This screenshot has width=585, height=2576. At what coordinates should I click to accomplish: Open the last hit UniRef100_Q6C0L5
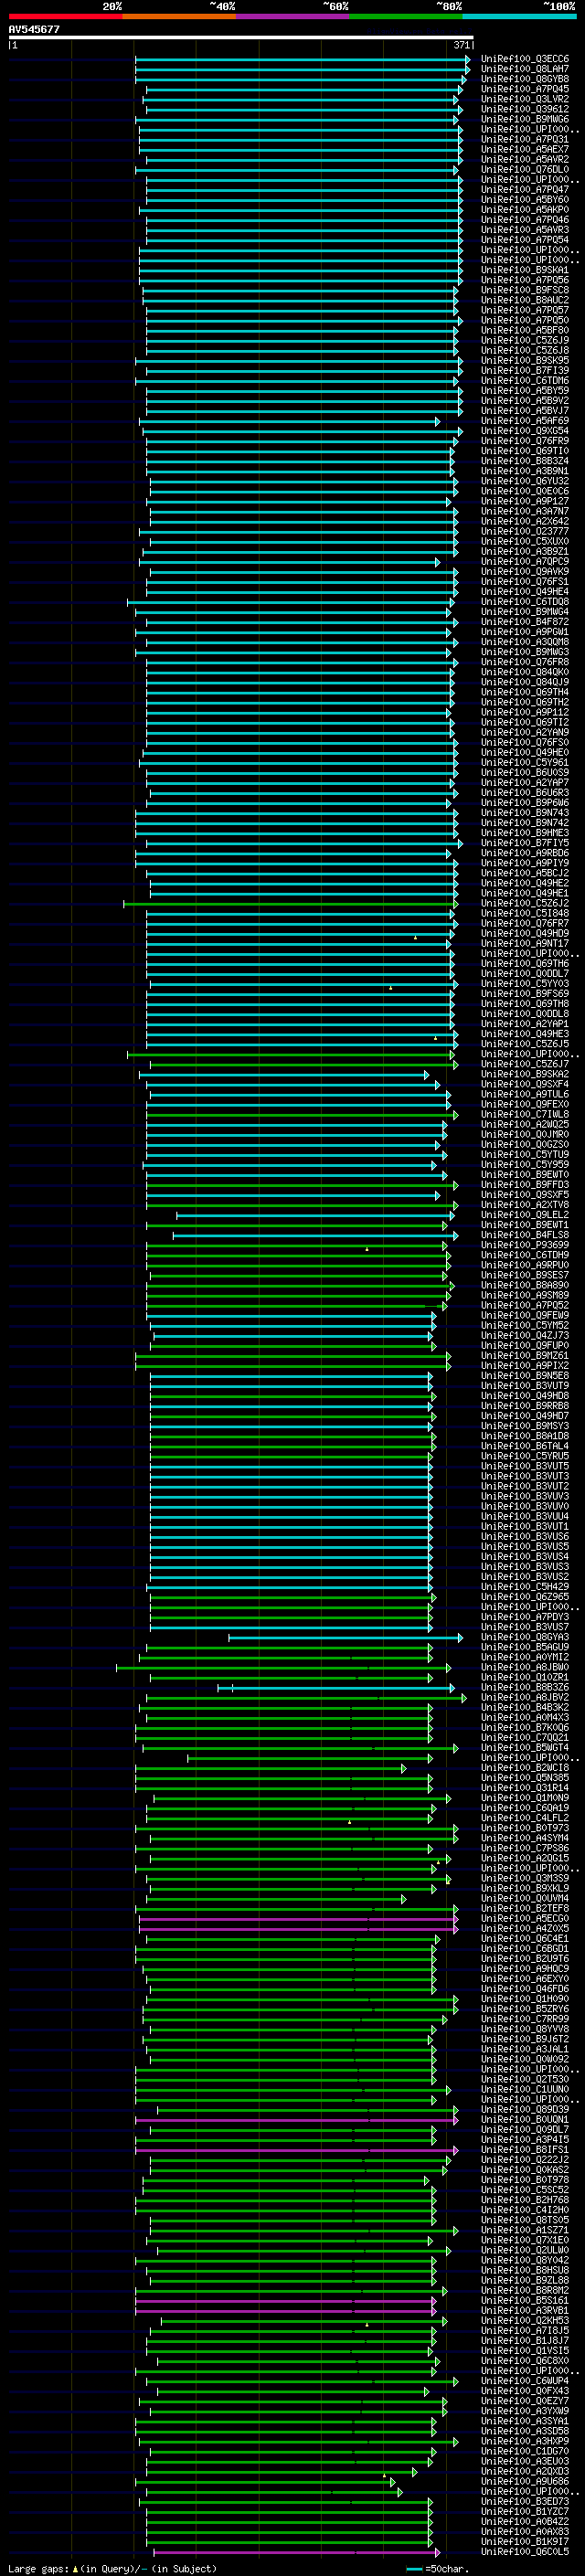(x=525, y=2552)
